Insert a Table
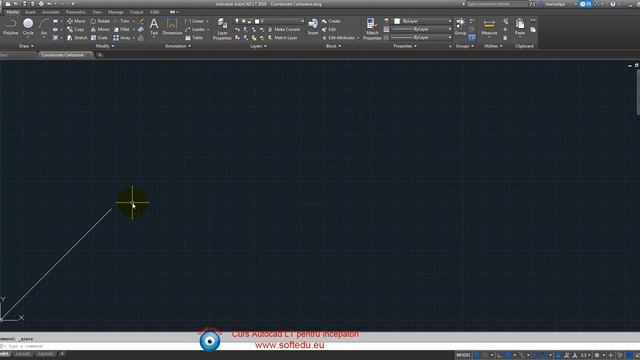Screen dimensions: 640x360 point(194,38)
